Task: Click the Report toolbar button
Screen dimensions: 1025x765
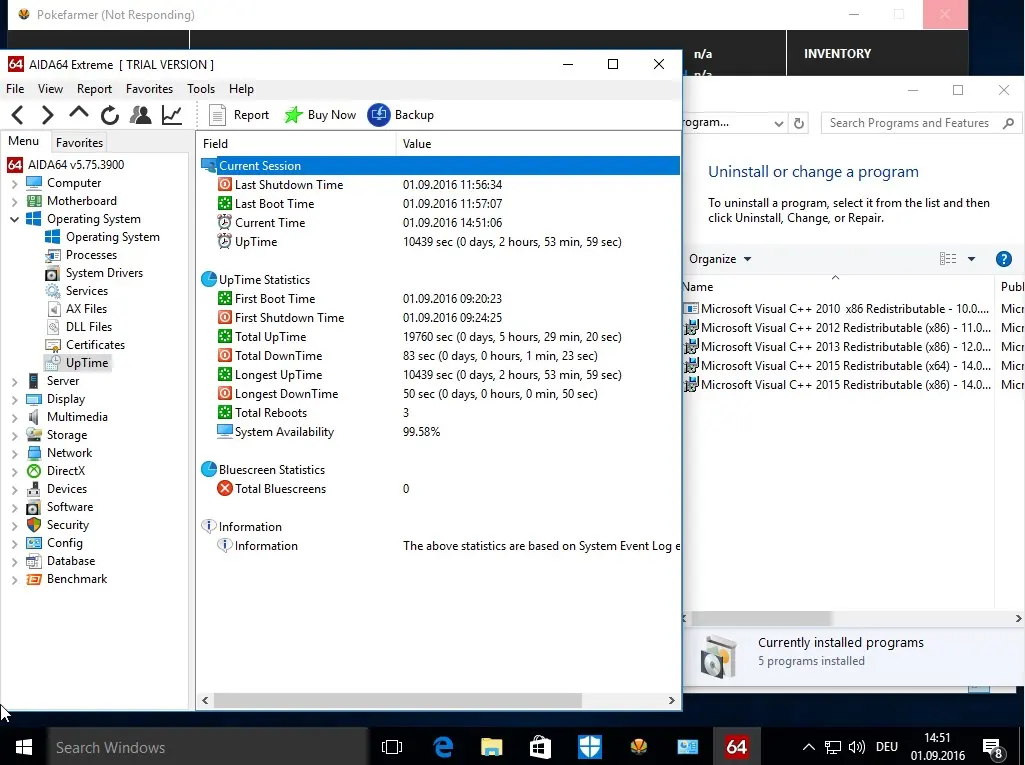Action: [239, 115]
